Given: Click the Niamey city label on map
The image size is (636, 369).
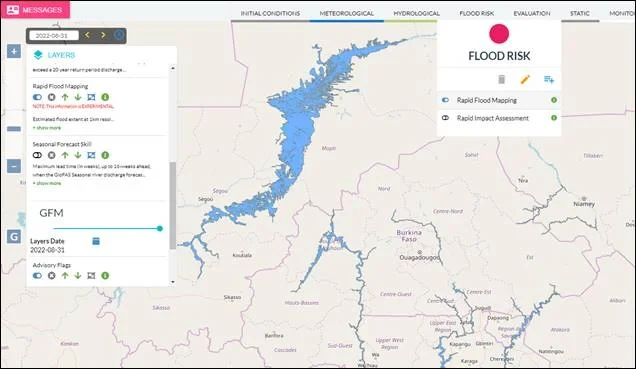Looking at the screenshot, I should 584,204.
